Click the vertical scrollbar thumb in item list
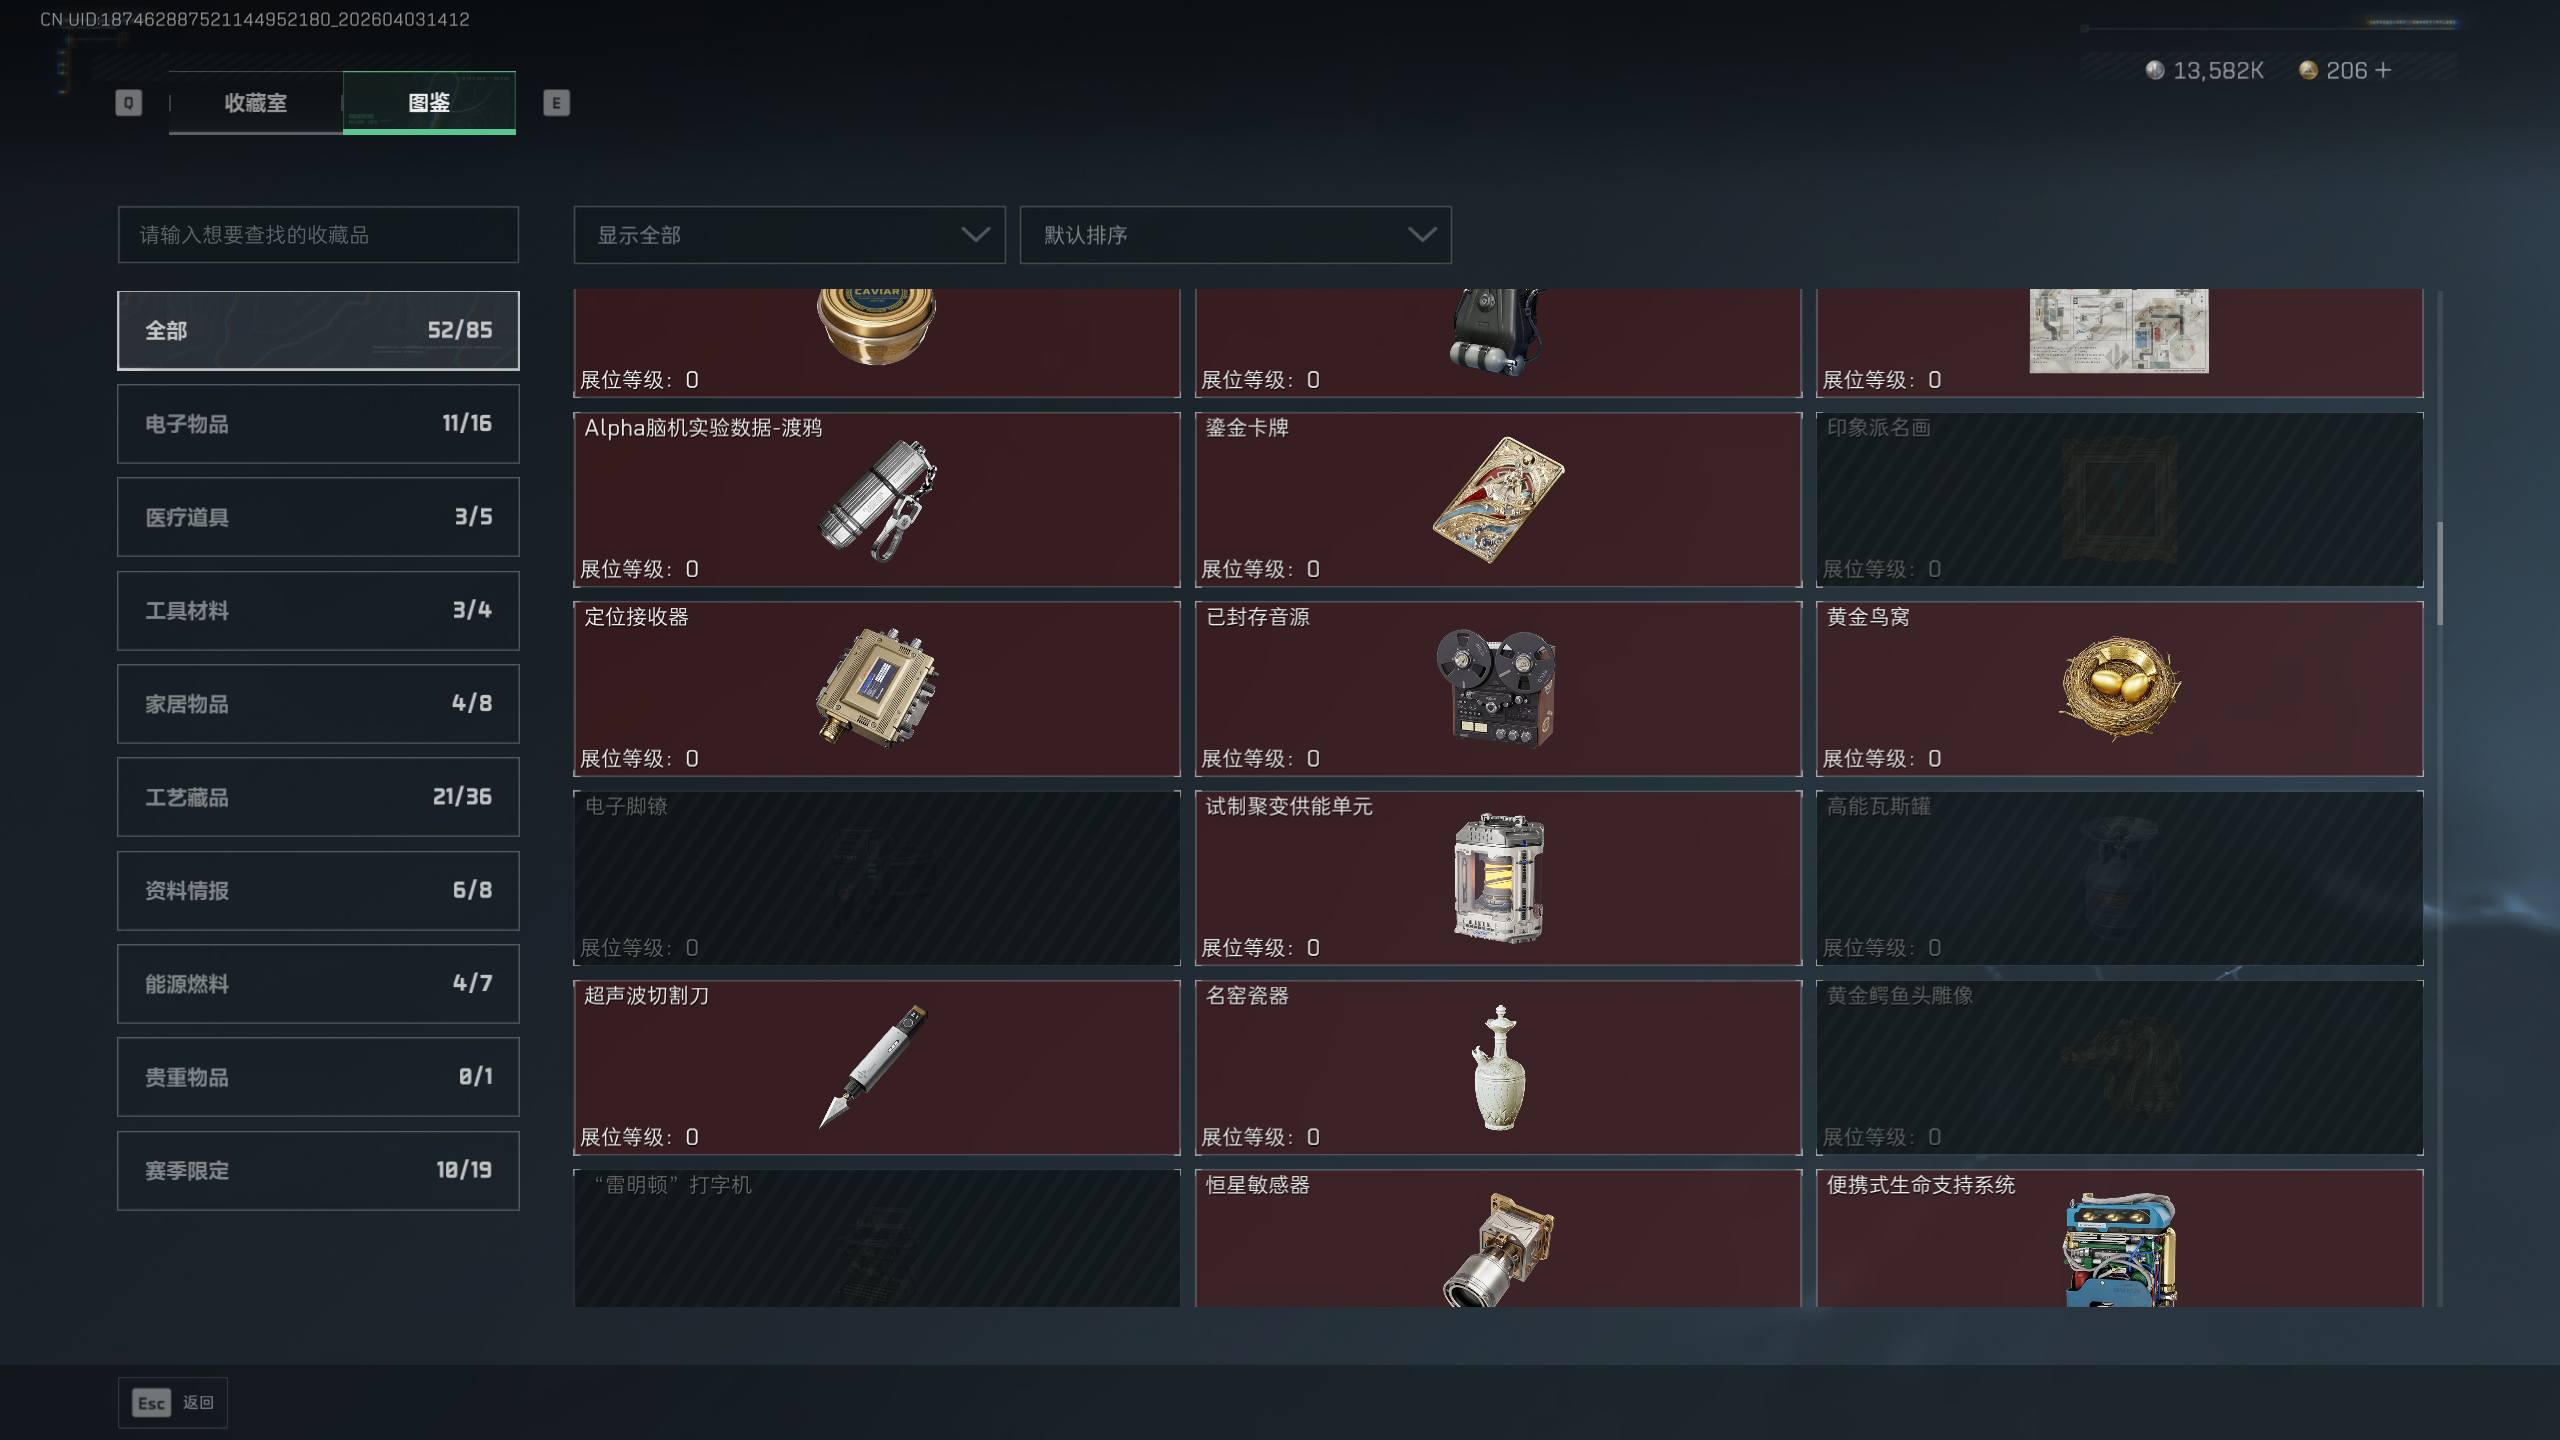The image size is (2560, 1440). [2439, 574]
